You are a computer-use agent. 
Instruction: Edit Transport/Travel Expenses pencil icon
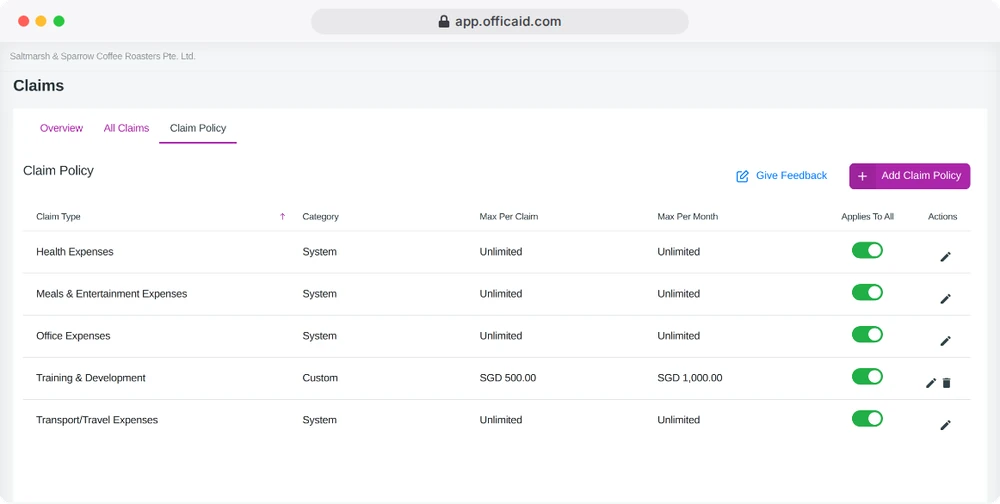click(945, 425)
